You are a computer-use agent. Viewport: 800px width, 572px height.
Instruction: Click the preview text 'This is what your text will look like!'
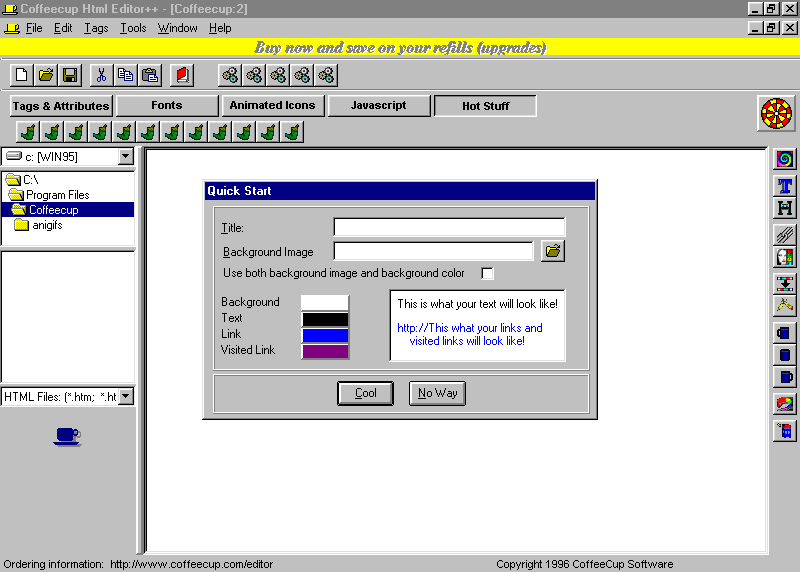click(478, 304)
